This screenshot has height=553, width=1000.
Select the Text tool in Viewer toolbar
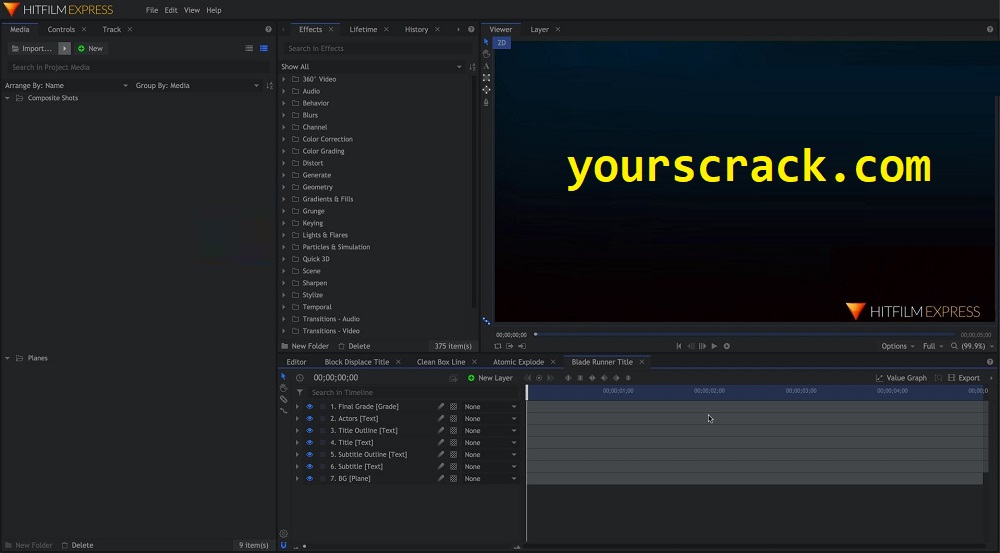486,66
